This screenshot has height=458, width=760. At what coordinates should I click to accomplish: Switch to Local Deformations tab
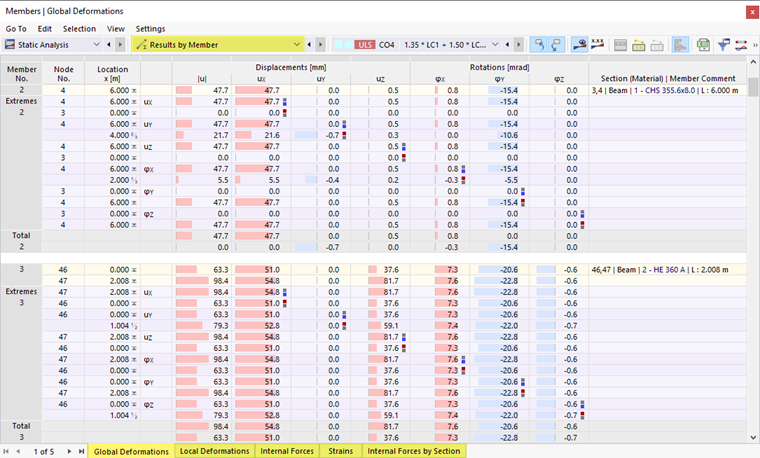[214, 451]
